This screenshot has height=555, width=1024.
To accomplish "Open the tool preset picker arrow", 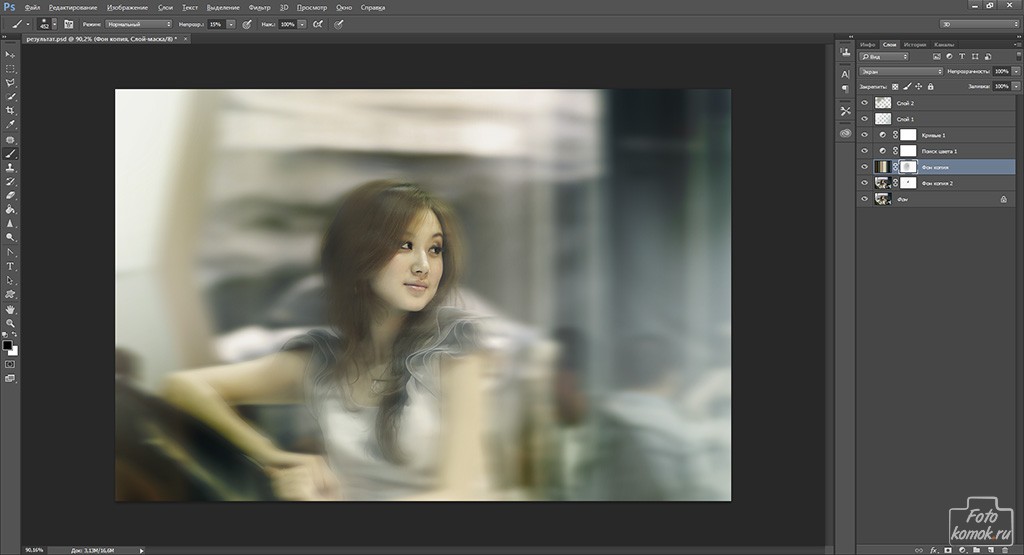I will pyautogui.click(x=27, y=24).
